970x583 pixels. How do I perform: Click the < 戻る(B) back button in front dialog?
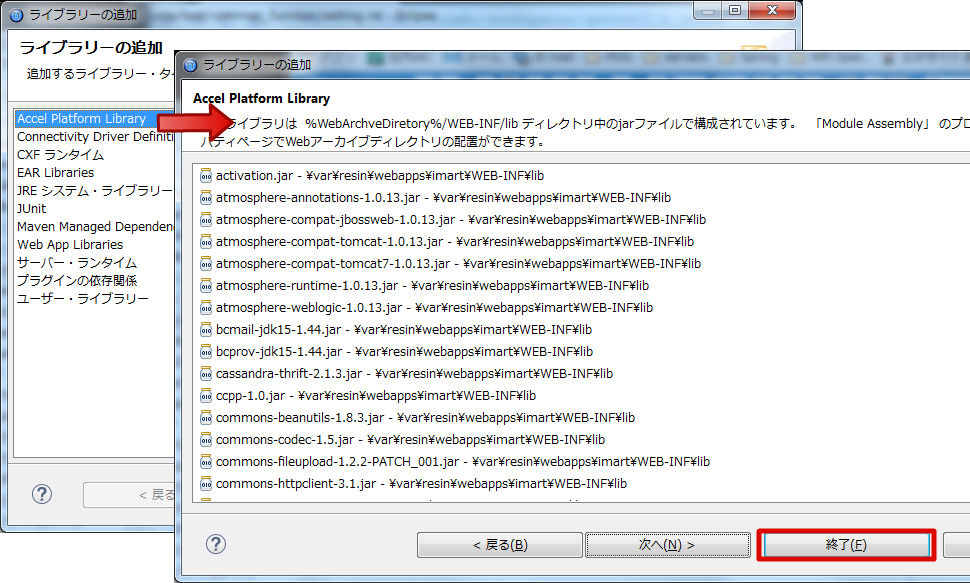500,545
